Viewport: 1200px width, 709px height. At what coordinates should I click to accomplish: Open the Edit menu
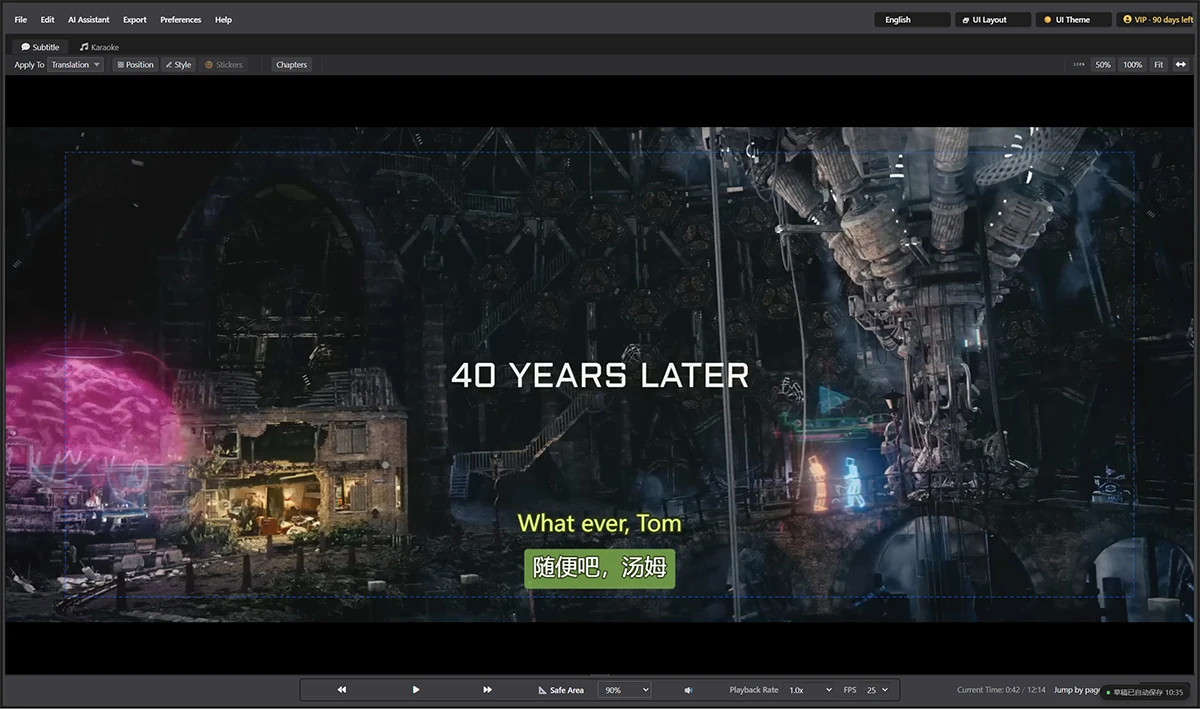(x=48, y=20)
